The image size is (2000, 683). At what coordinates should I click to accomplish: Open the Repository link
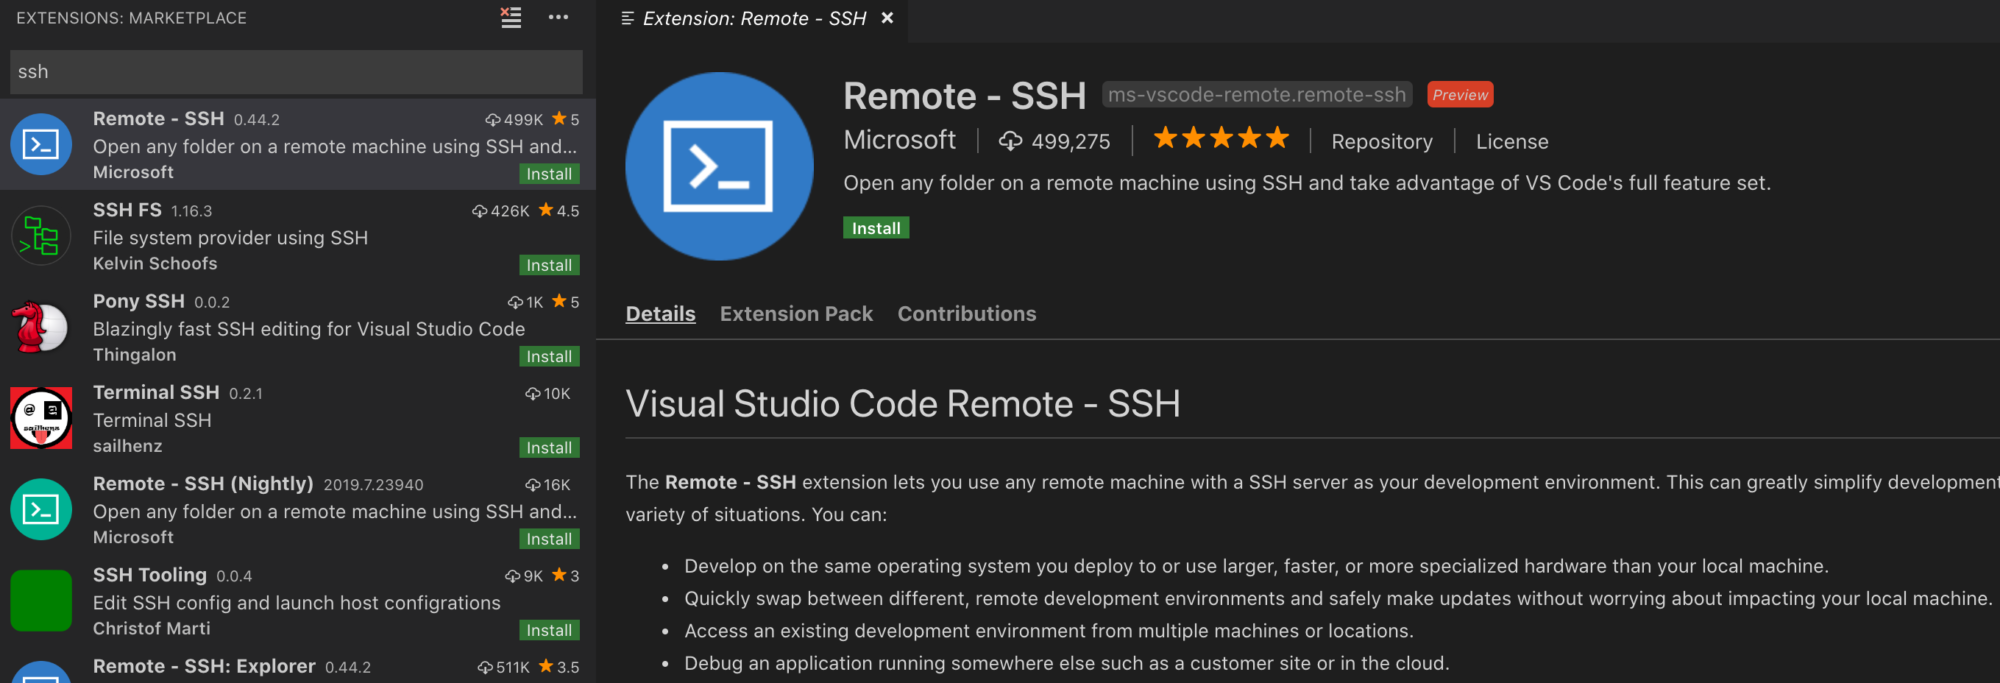[x=1381, y=142]
